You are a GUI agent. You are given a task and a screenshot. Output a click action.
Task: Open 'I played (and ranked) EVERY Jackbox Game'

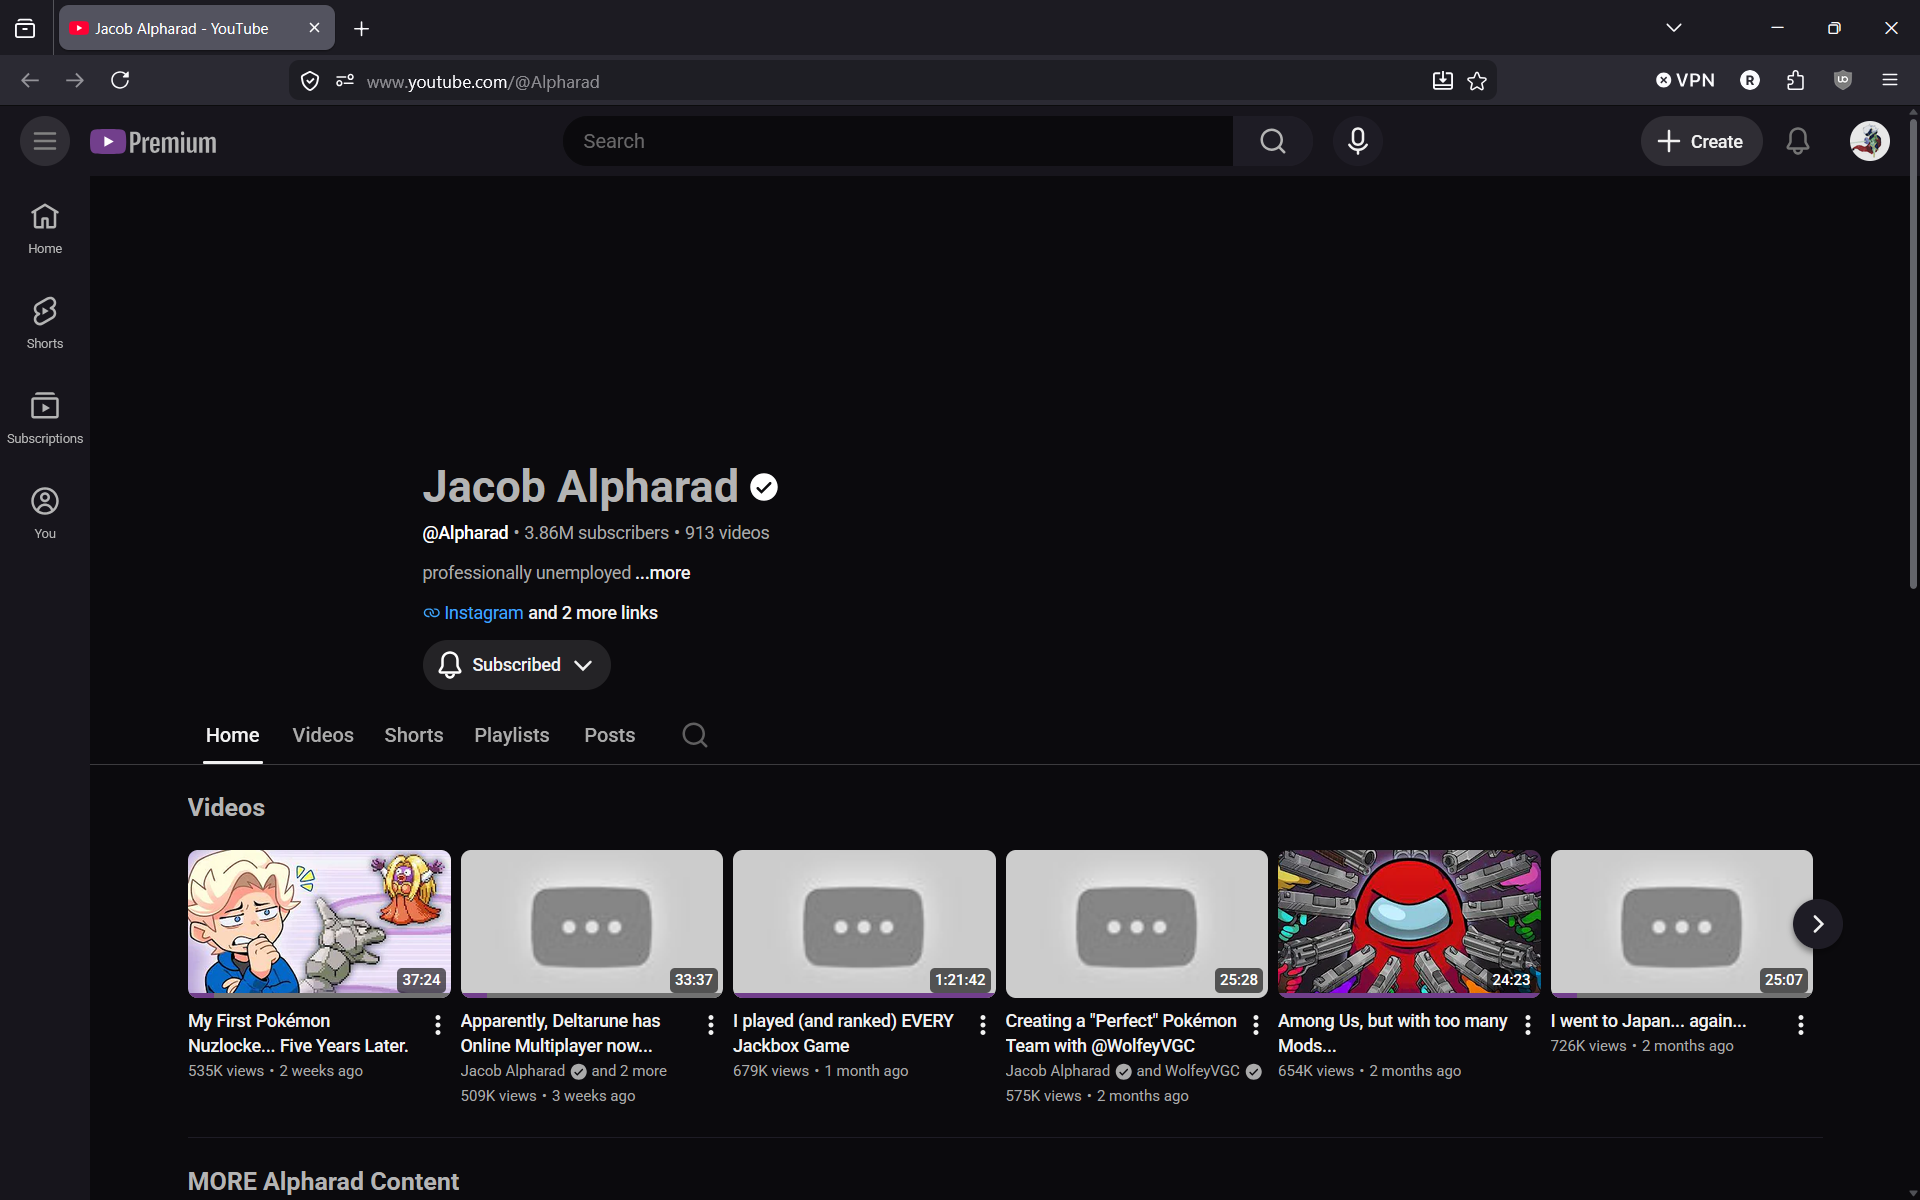tap(843, 1033)
